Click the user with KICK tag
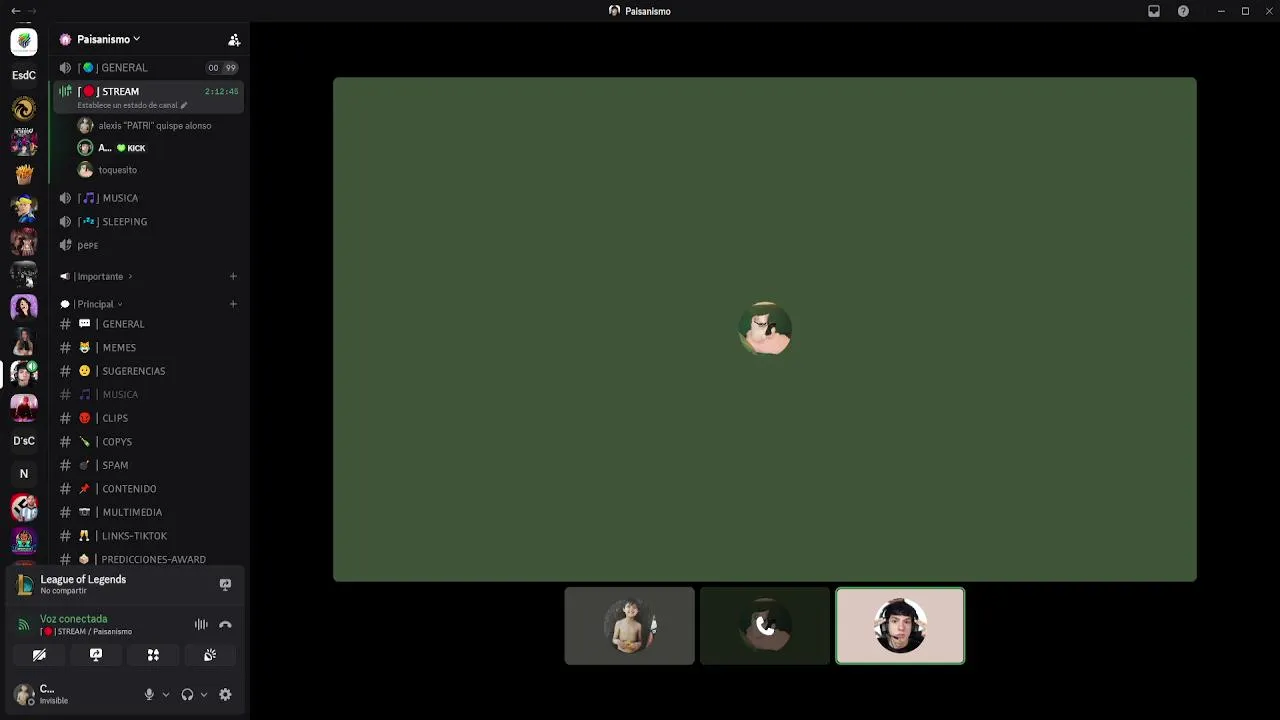Image resolution: width=1280 pixels, height=720 pixels. [158, 148]
